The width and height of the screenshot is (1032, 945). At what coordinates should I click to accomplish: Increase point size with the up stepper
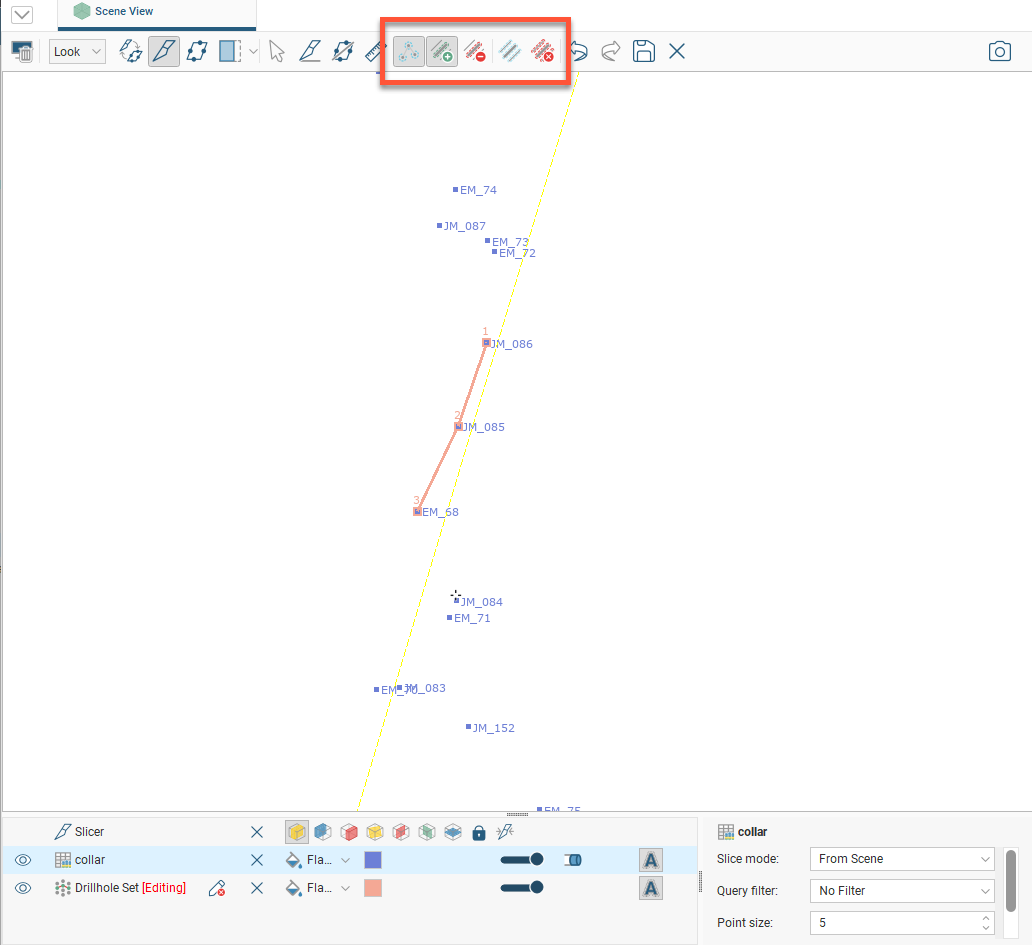pos(985,917)
